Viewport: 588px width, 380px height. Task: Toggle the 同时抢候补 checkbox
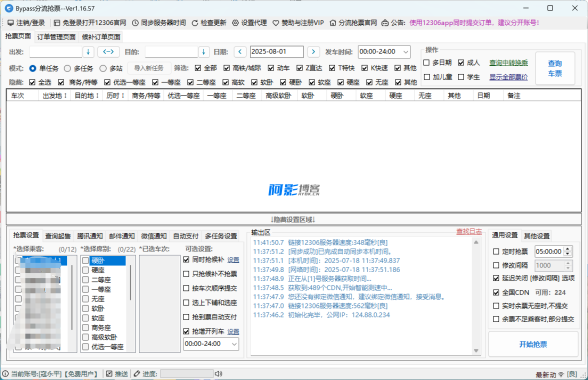[186, 260]
